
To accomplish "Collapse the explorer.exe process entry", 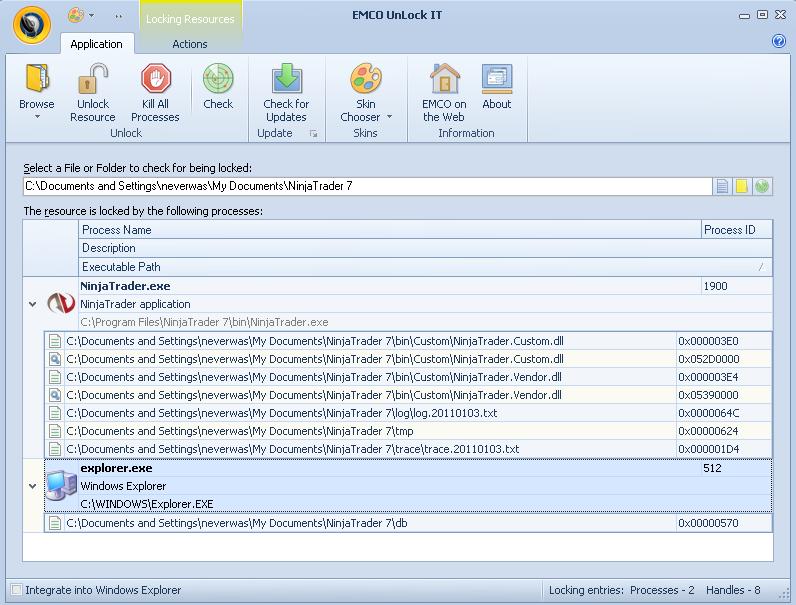I will (x=32, y=486).
